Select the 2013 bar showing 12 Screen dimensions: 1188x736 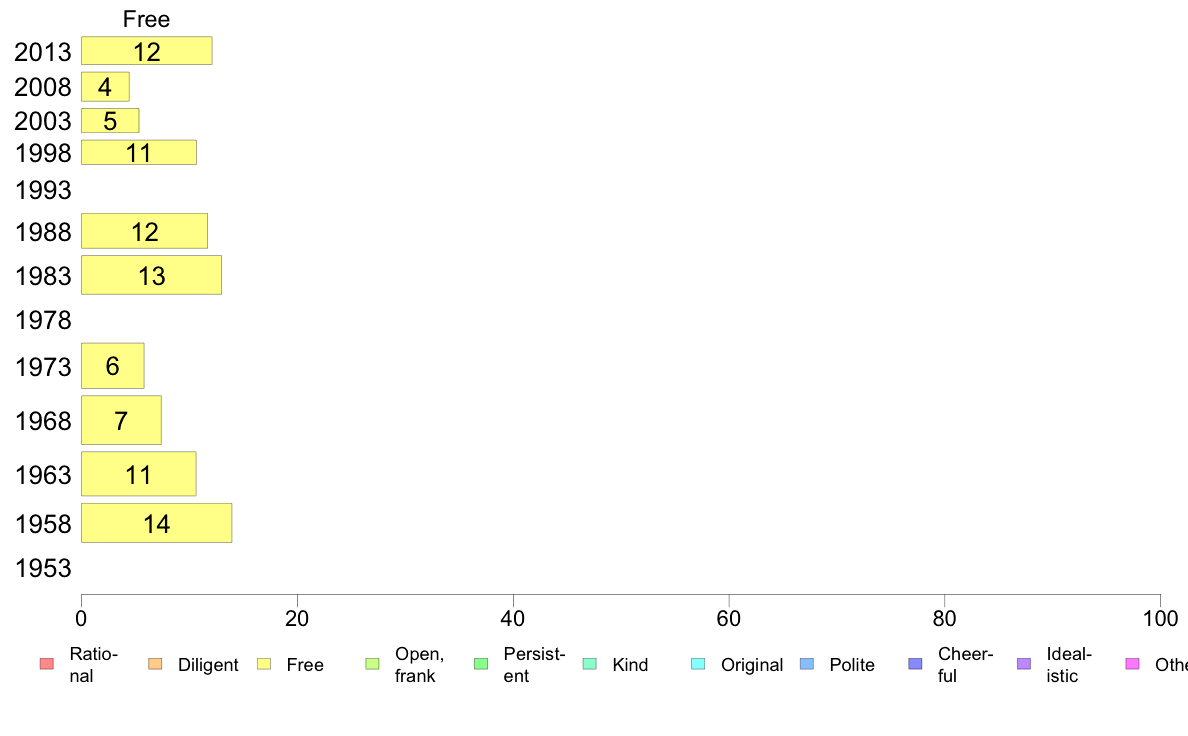(147, 51)
